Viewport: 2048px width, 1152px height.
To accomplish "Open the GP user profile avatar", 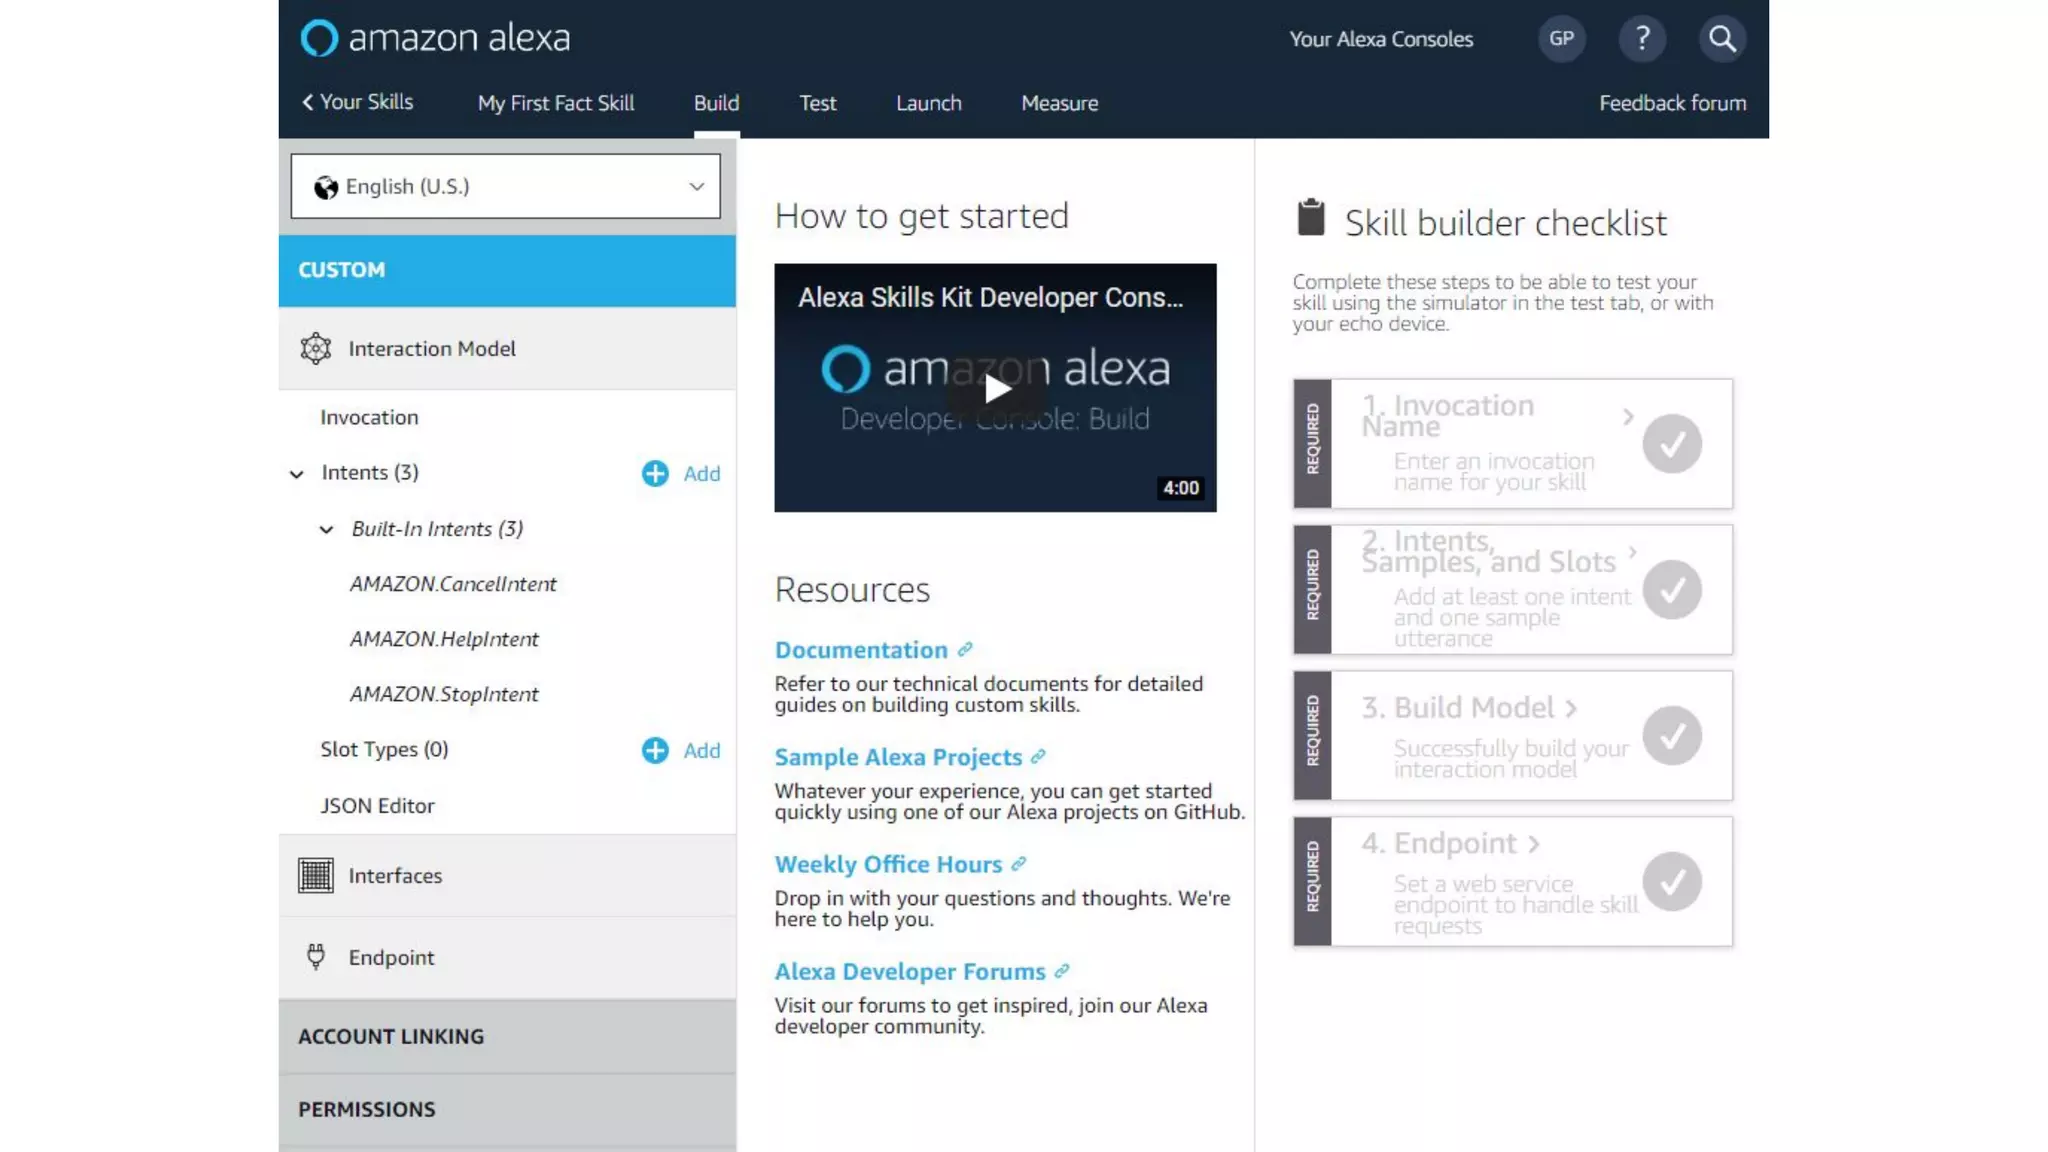I will (1561, 39).
